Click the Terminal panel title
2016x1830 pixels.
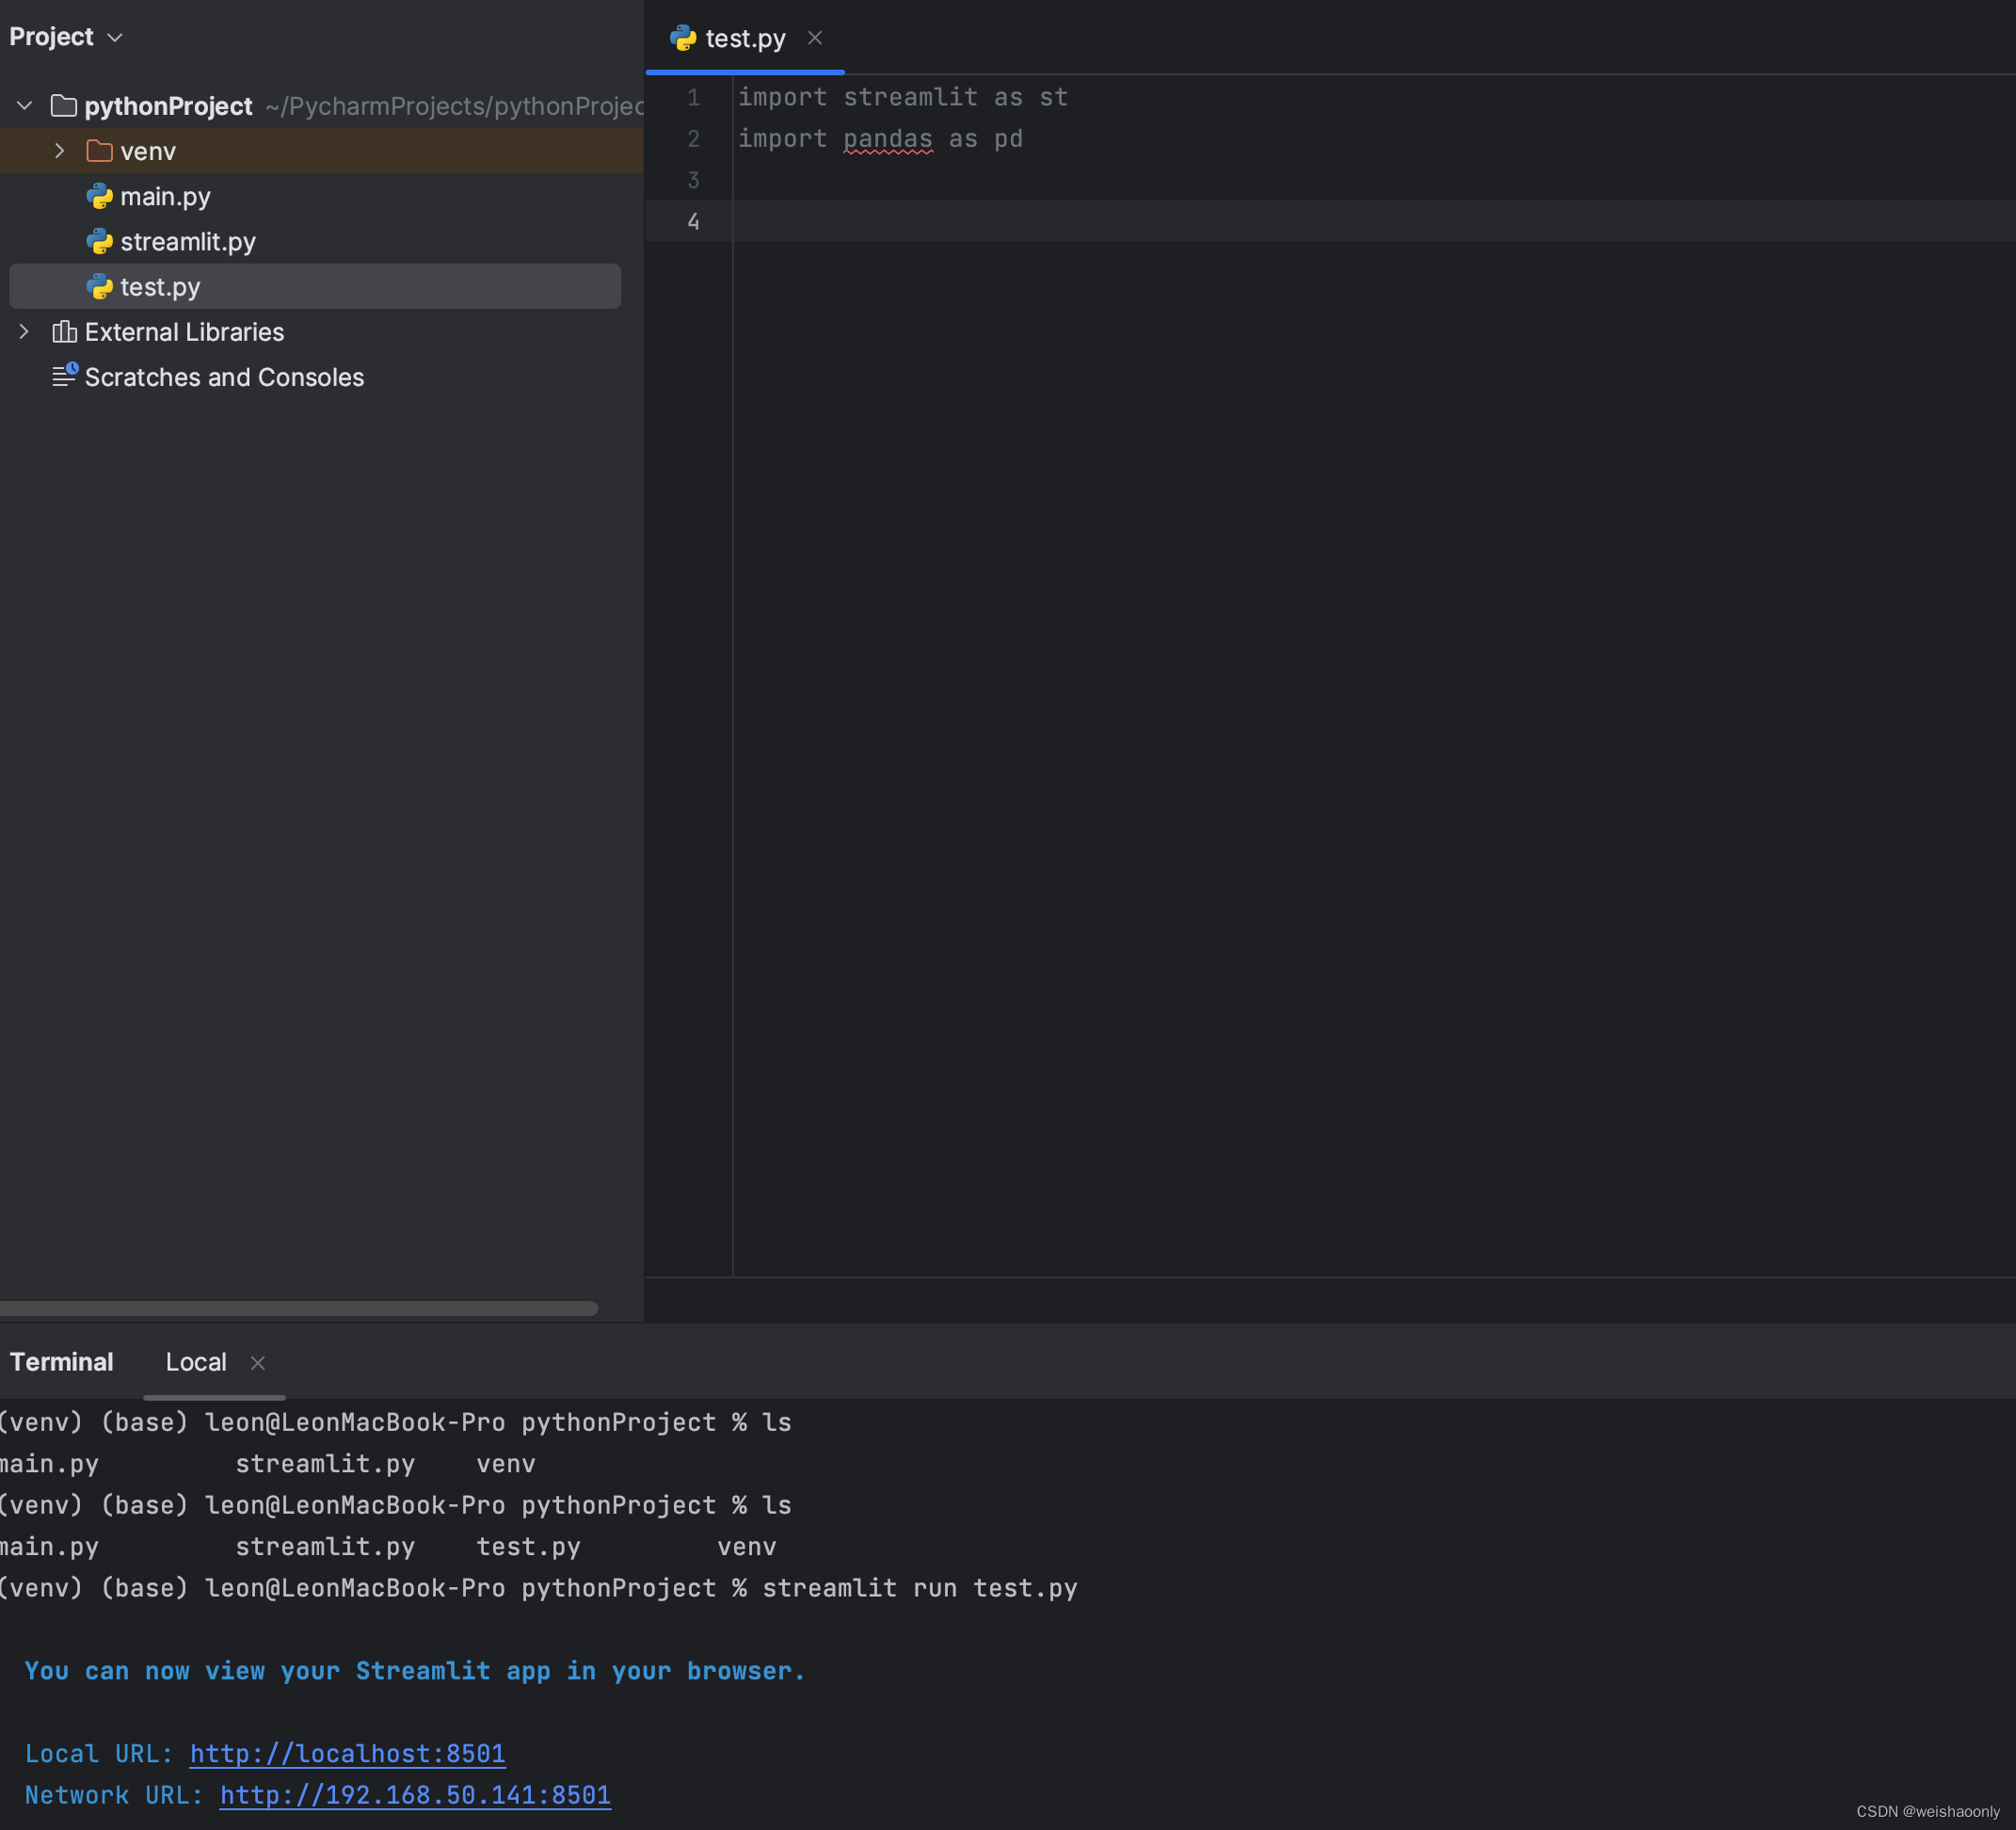(x=61, y=1362)
